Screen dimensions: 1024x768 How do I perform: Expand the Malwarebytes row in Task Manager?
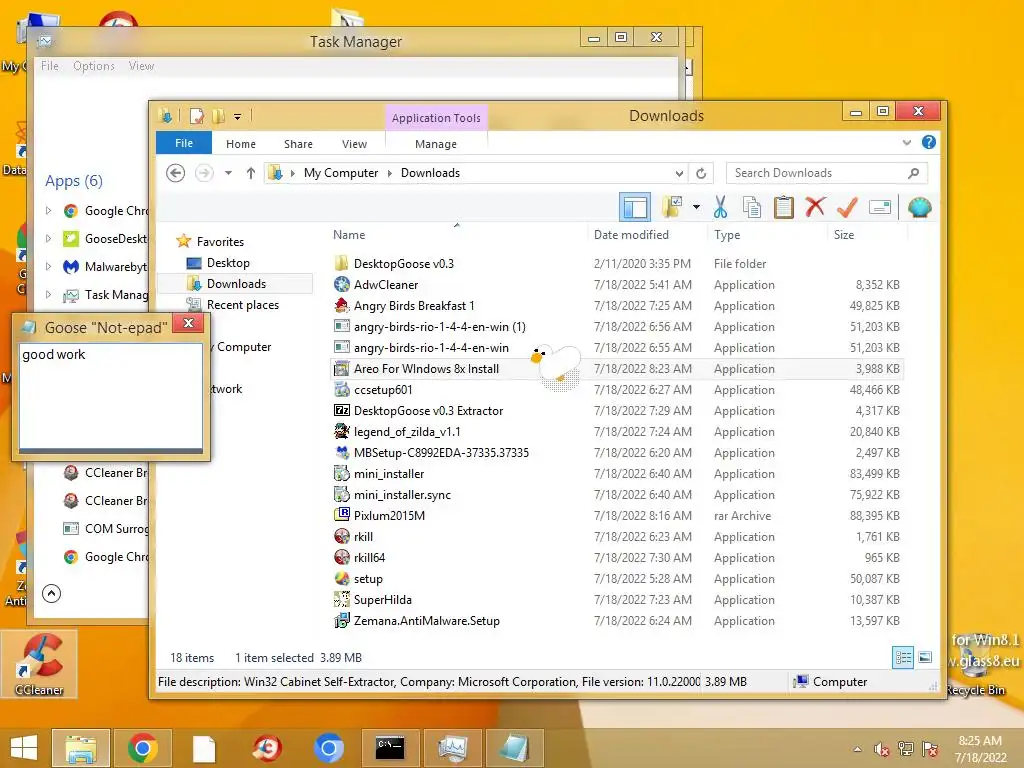pos(48,266)
